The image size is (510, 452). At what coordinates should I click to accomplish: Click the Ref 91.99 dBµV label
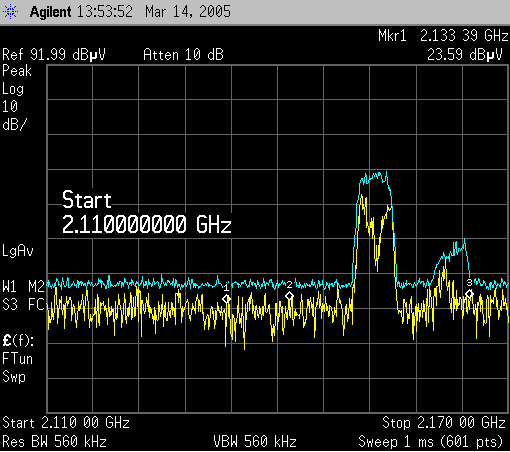(54, 55)
